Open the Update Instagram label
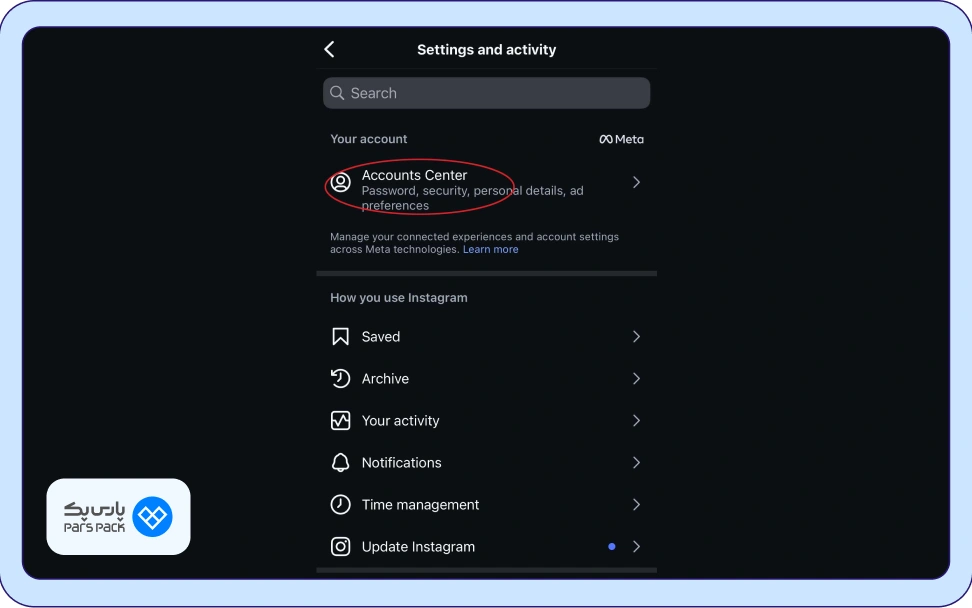 tap(418, 547)
